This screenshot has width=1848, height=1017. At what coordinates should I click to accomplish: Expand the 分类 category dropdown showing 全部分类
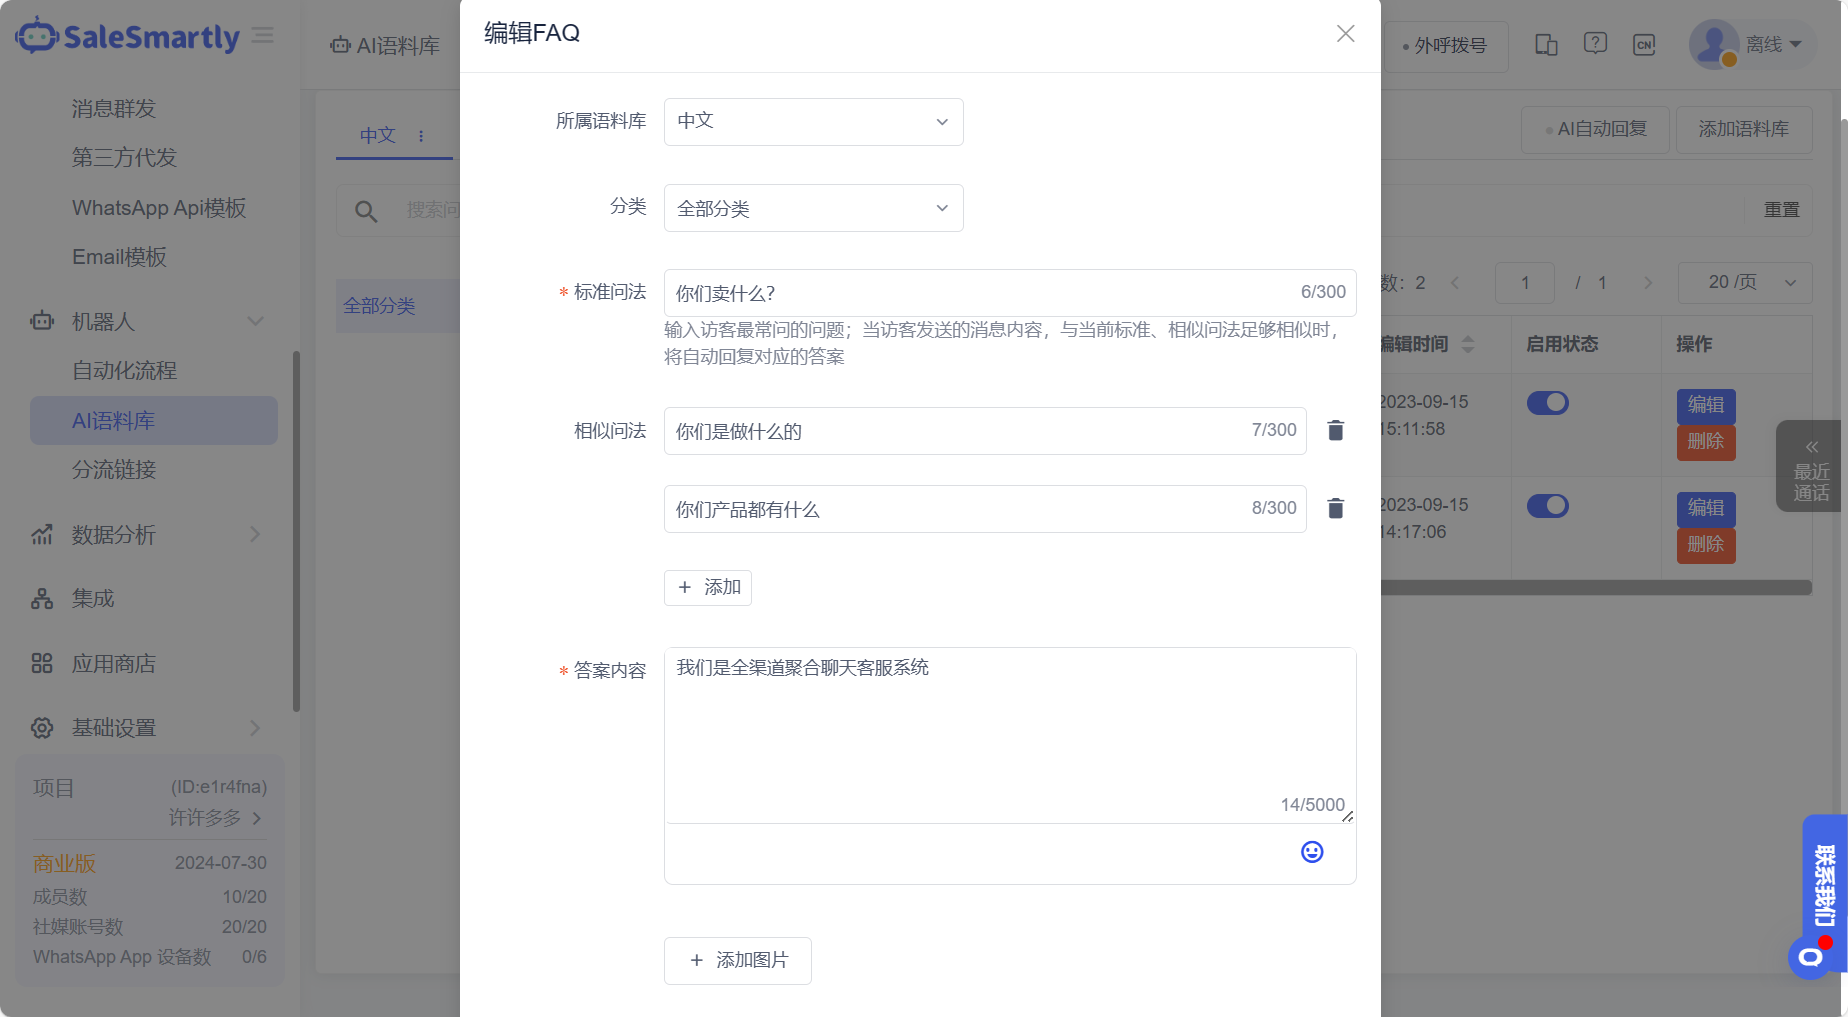[813, 208]
